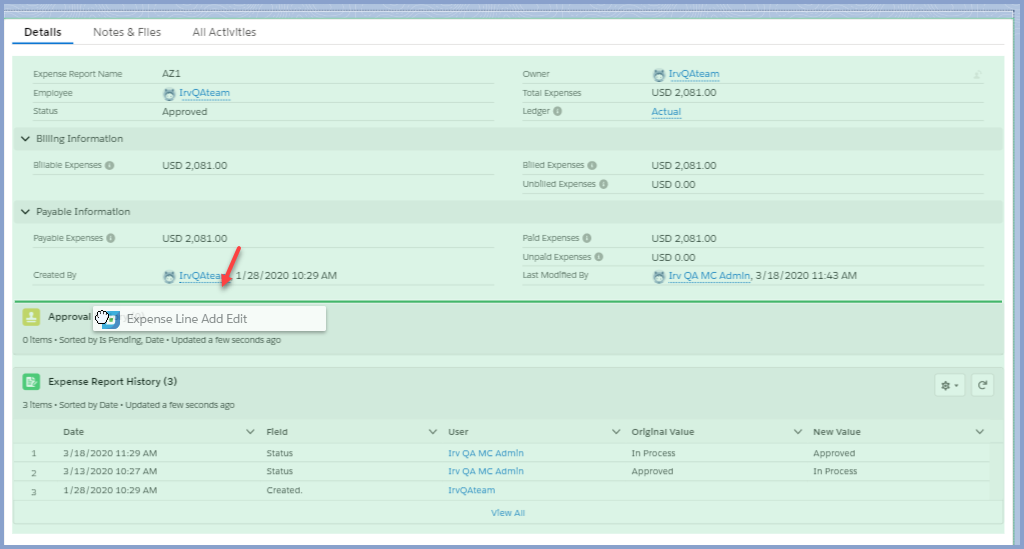The height and width of the screenshot is (549, 1024).
Task: Click the Billed Expenses info icon
Action: point(592,165)
